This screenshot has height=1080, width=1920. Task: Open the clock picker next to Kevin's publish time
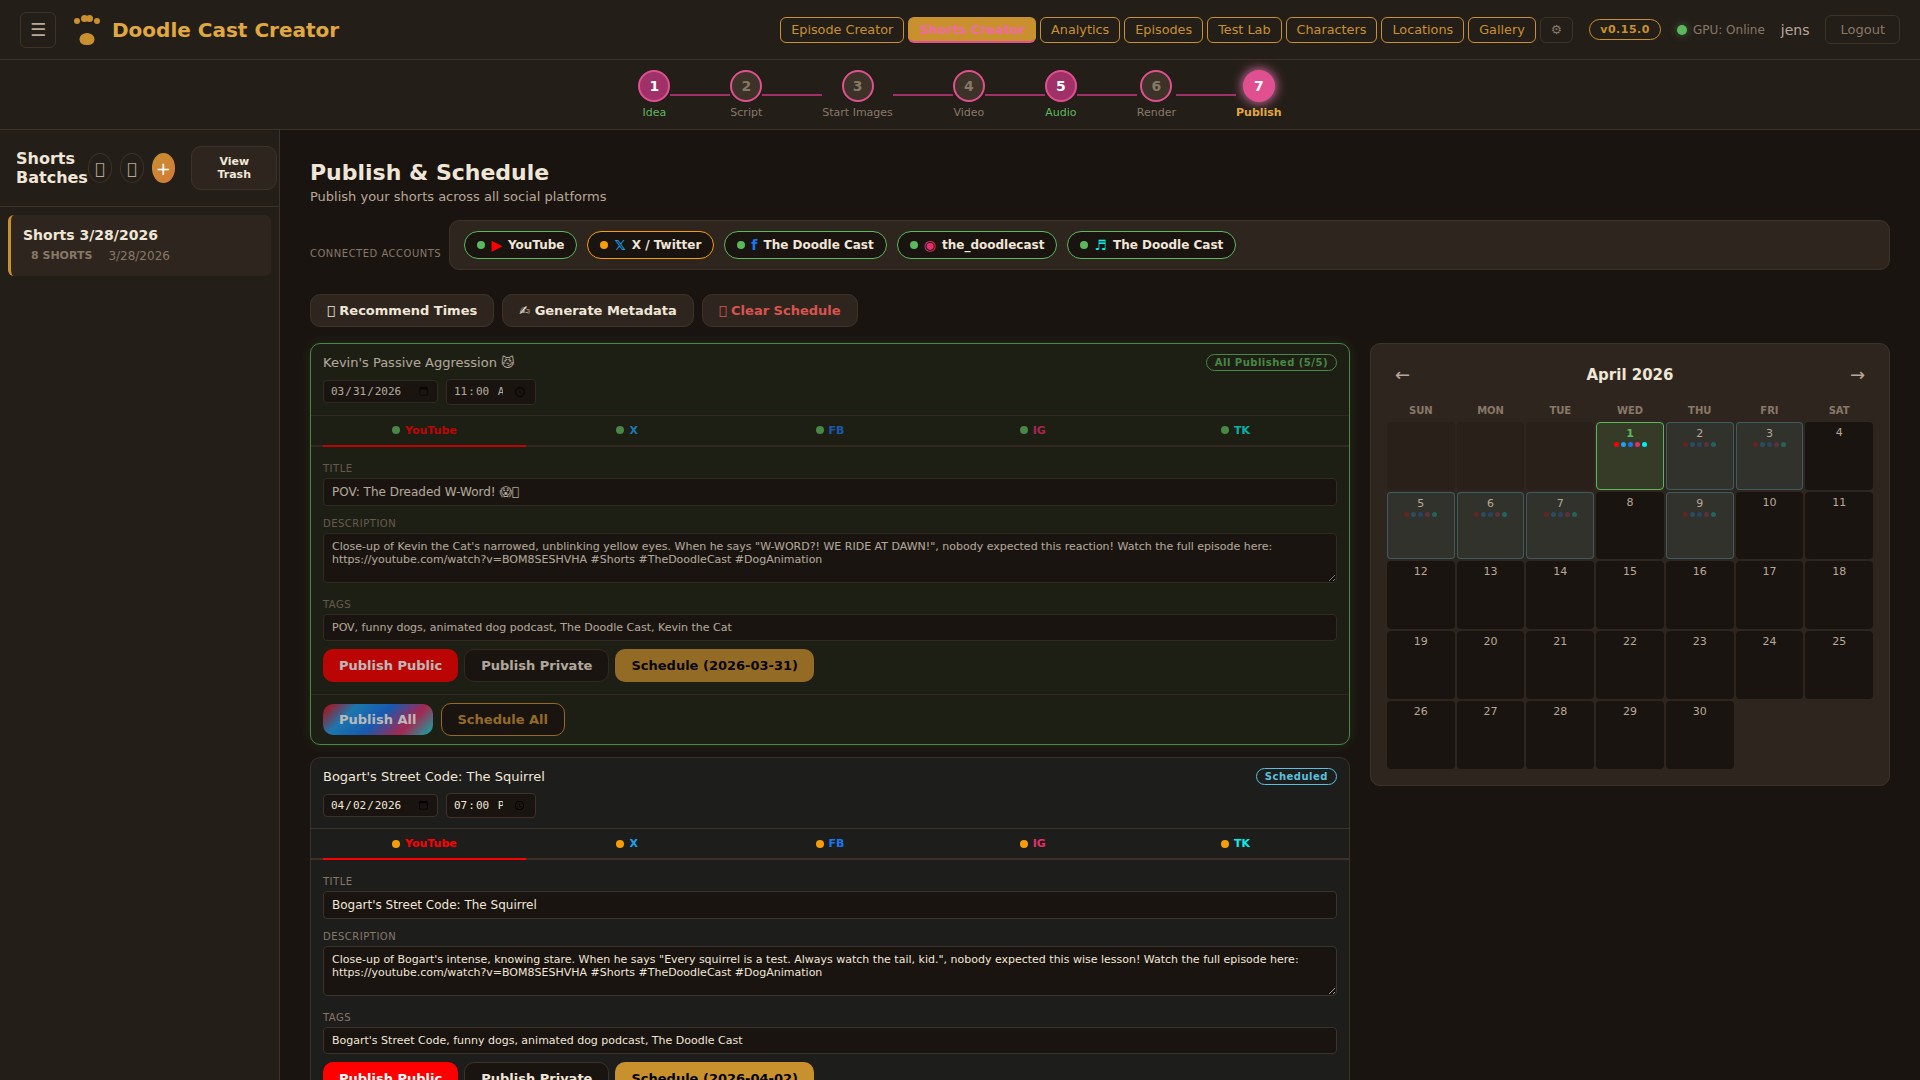click(520, 392)
